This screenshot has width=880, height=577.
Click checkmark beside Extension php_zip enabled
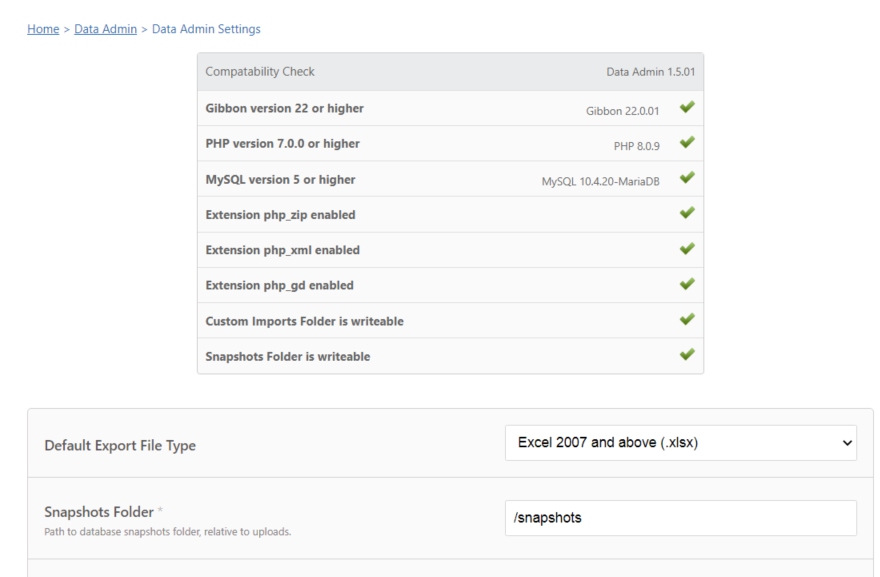point(687,213)
